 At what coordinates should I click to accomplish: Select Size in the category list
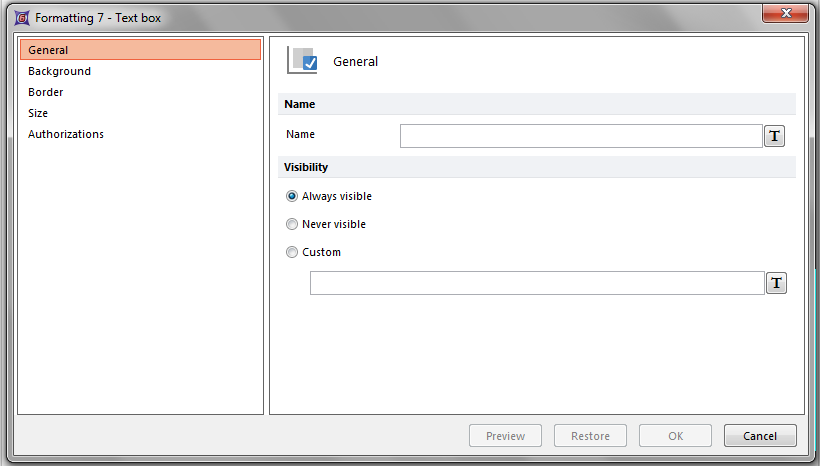pos(38,113)
